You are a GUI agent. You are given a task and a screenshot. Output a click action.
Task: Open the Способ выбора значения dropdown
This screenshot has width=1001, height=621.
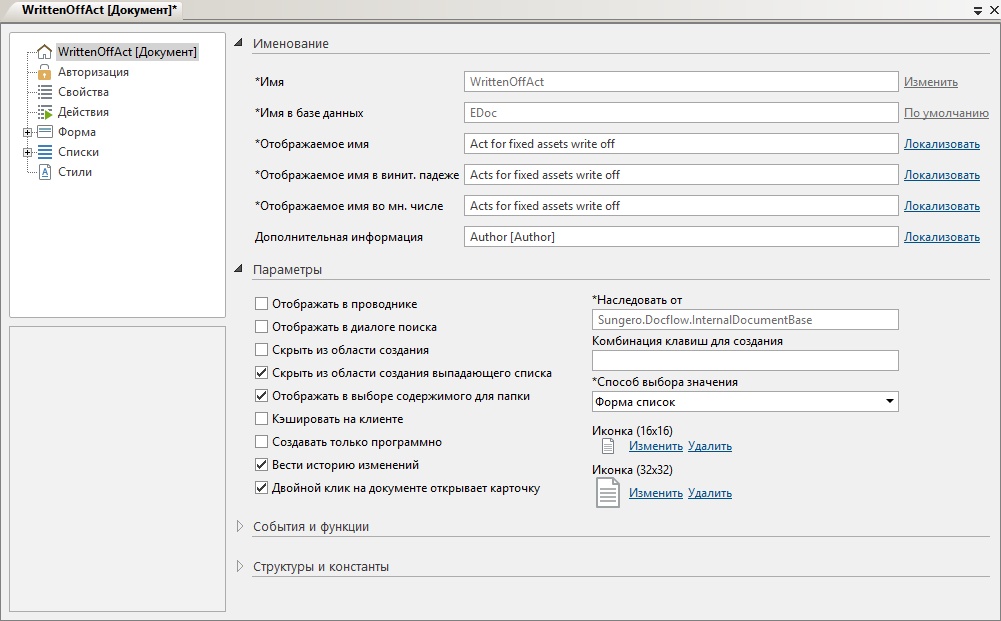(x=889, y=402)
